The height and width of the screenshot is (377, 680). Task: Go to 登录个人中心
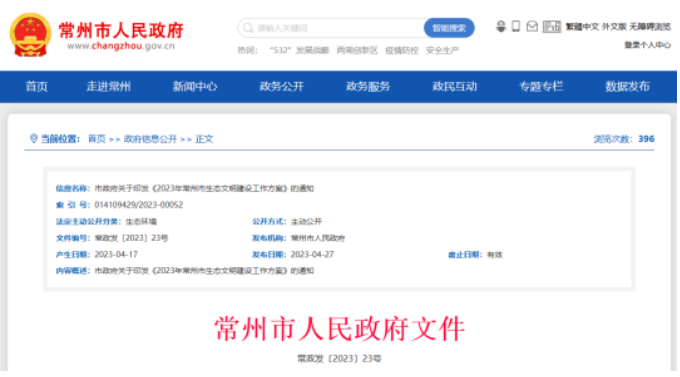[647, 45]
